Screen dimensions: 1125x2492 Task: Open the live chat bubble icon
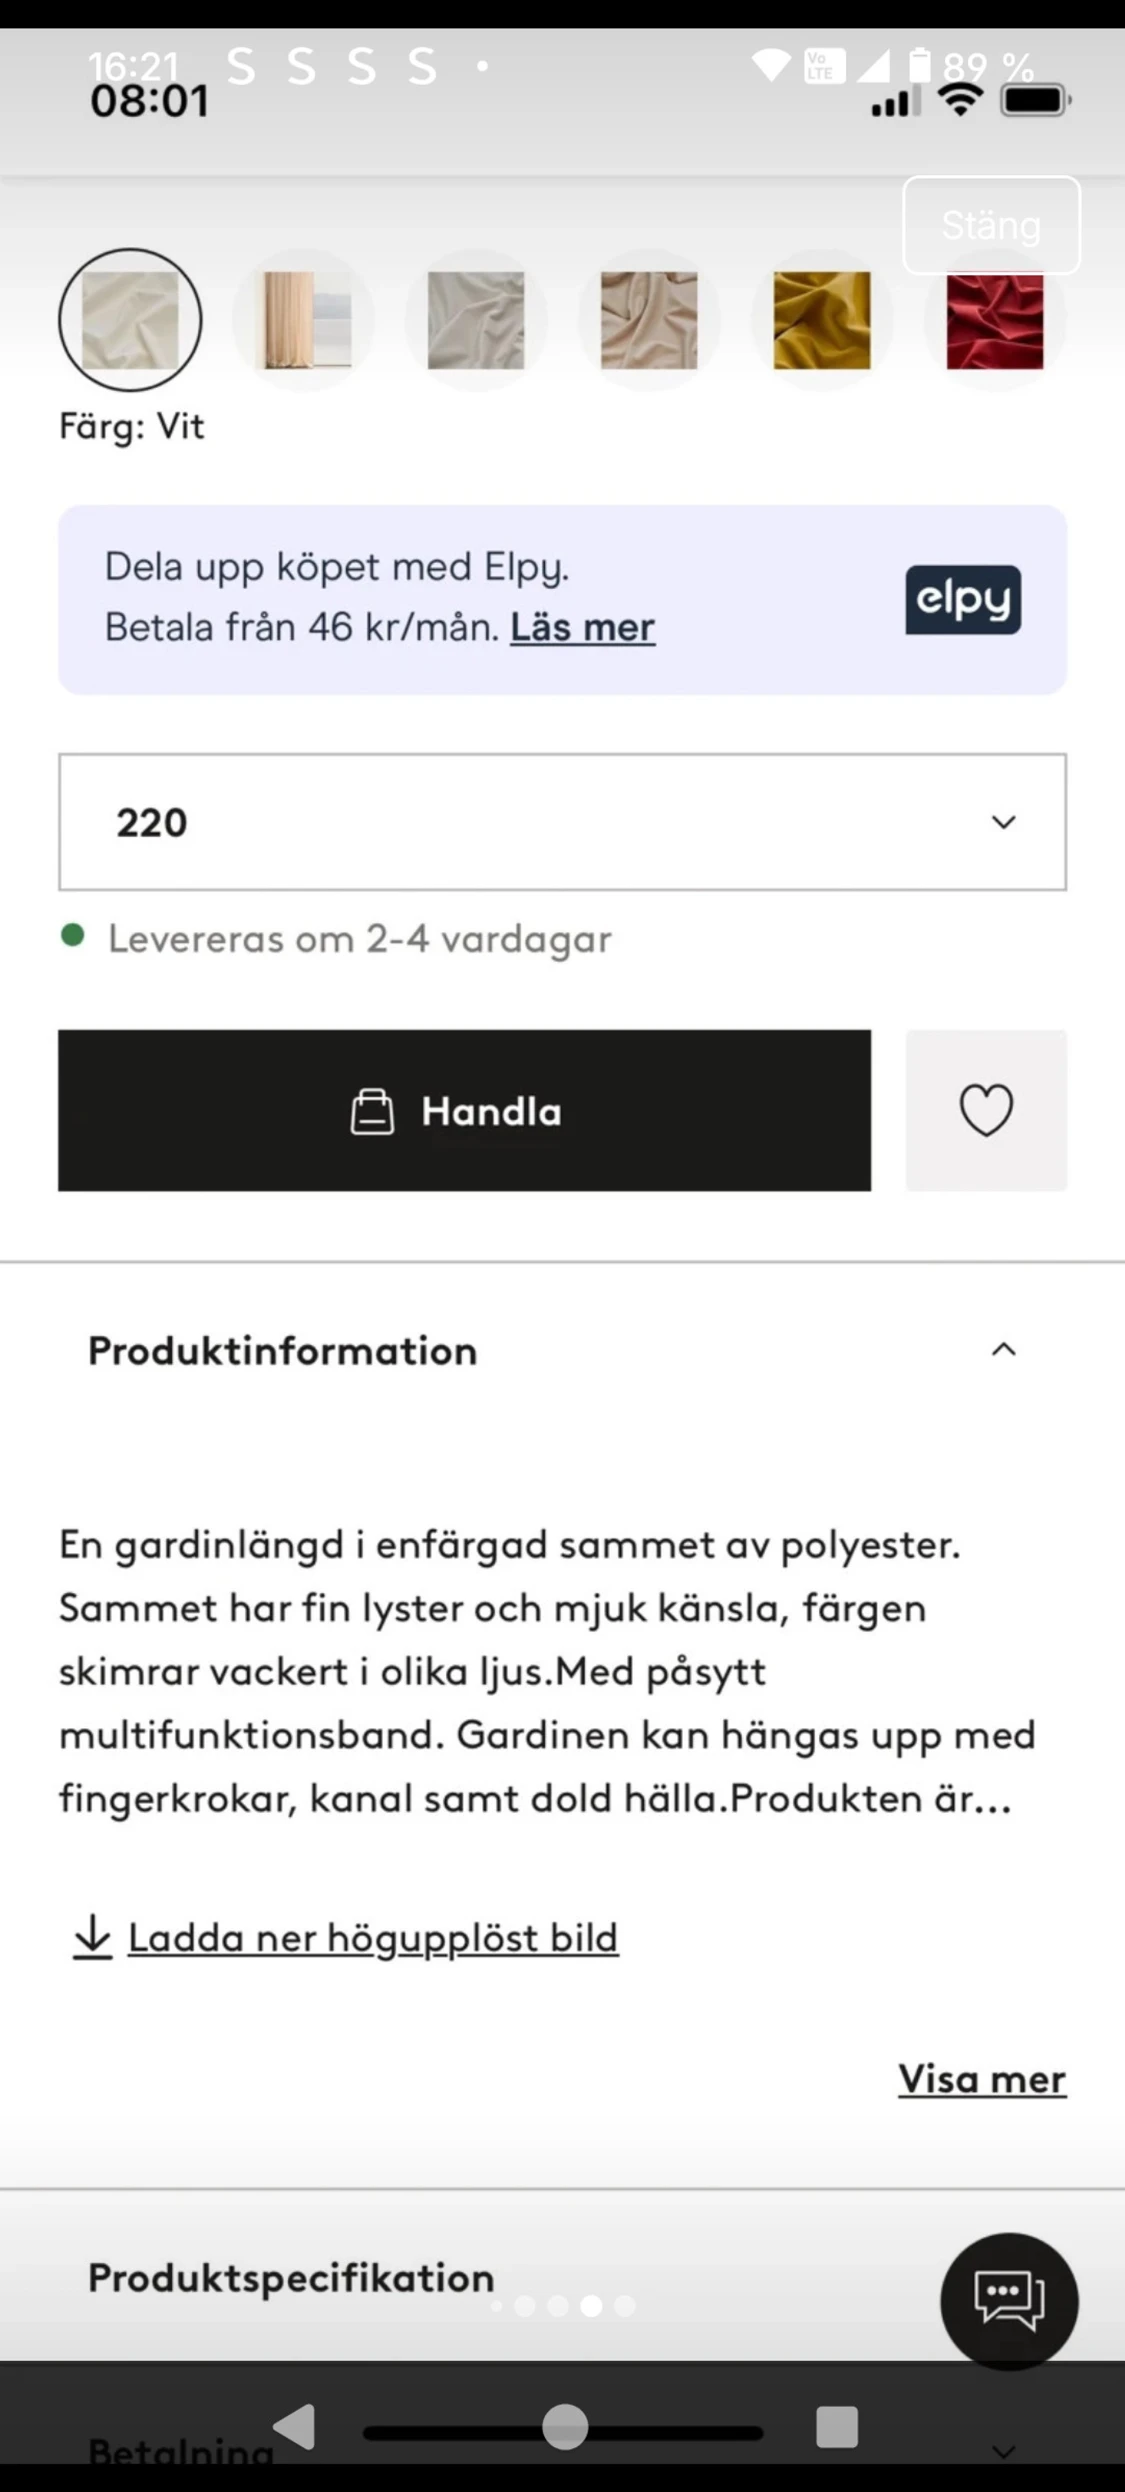(1008, 2300)
